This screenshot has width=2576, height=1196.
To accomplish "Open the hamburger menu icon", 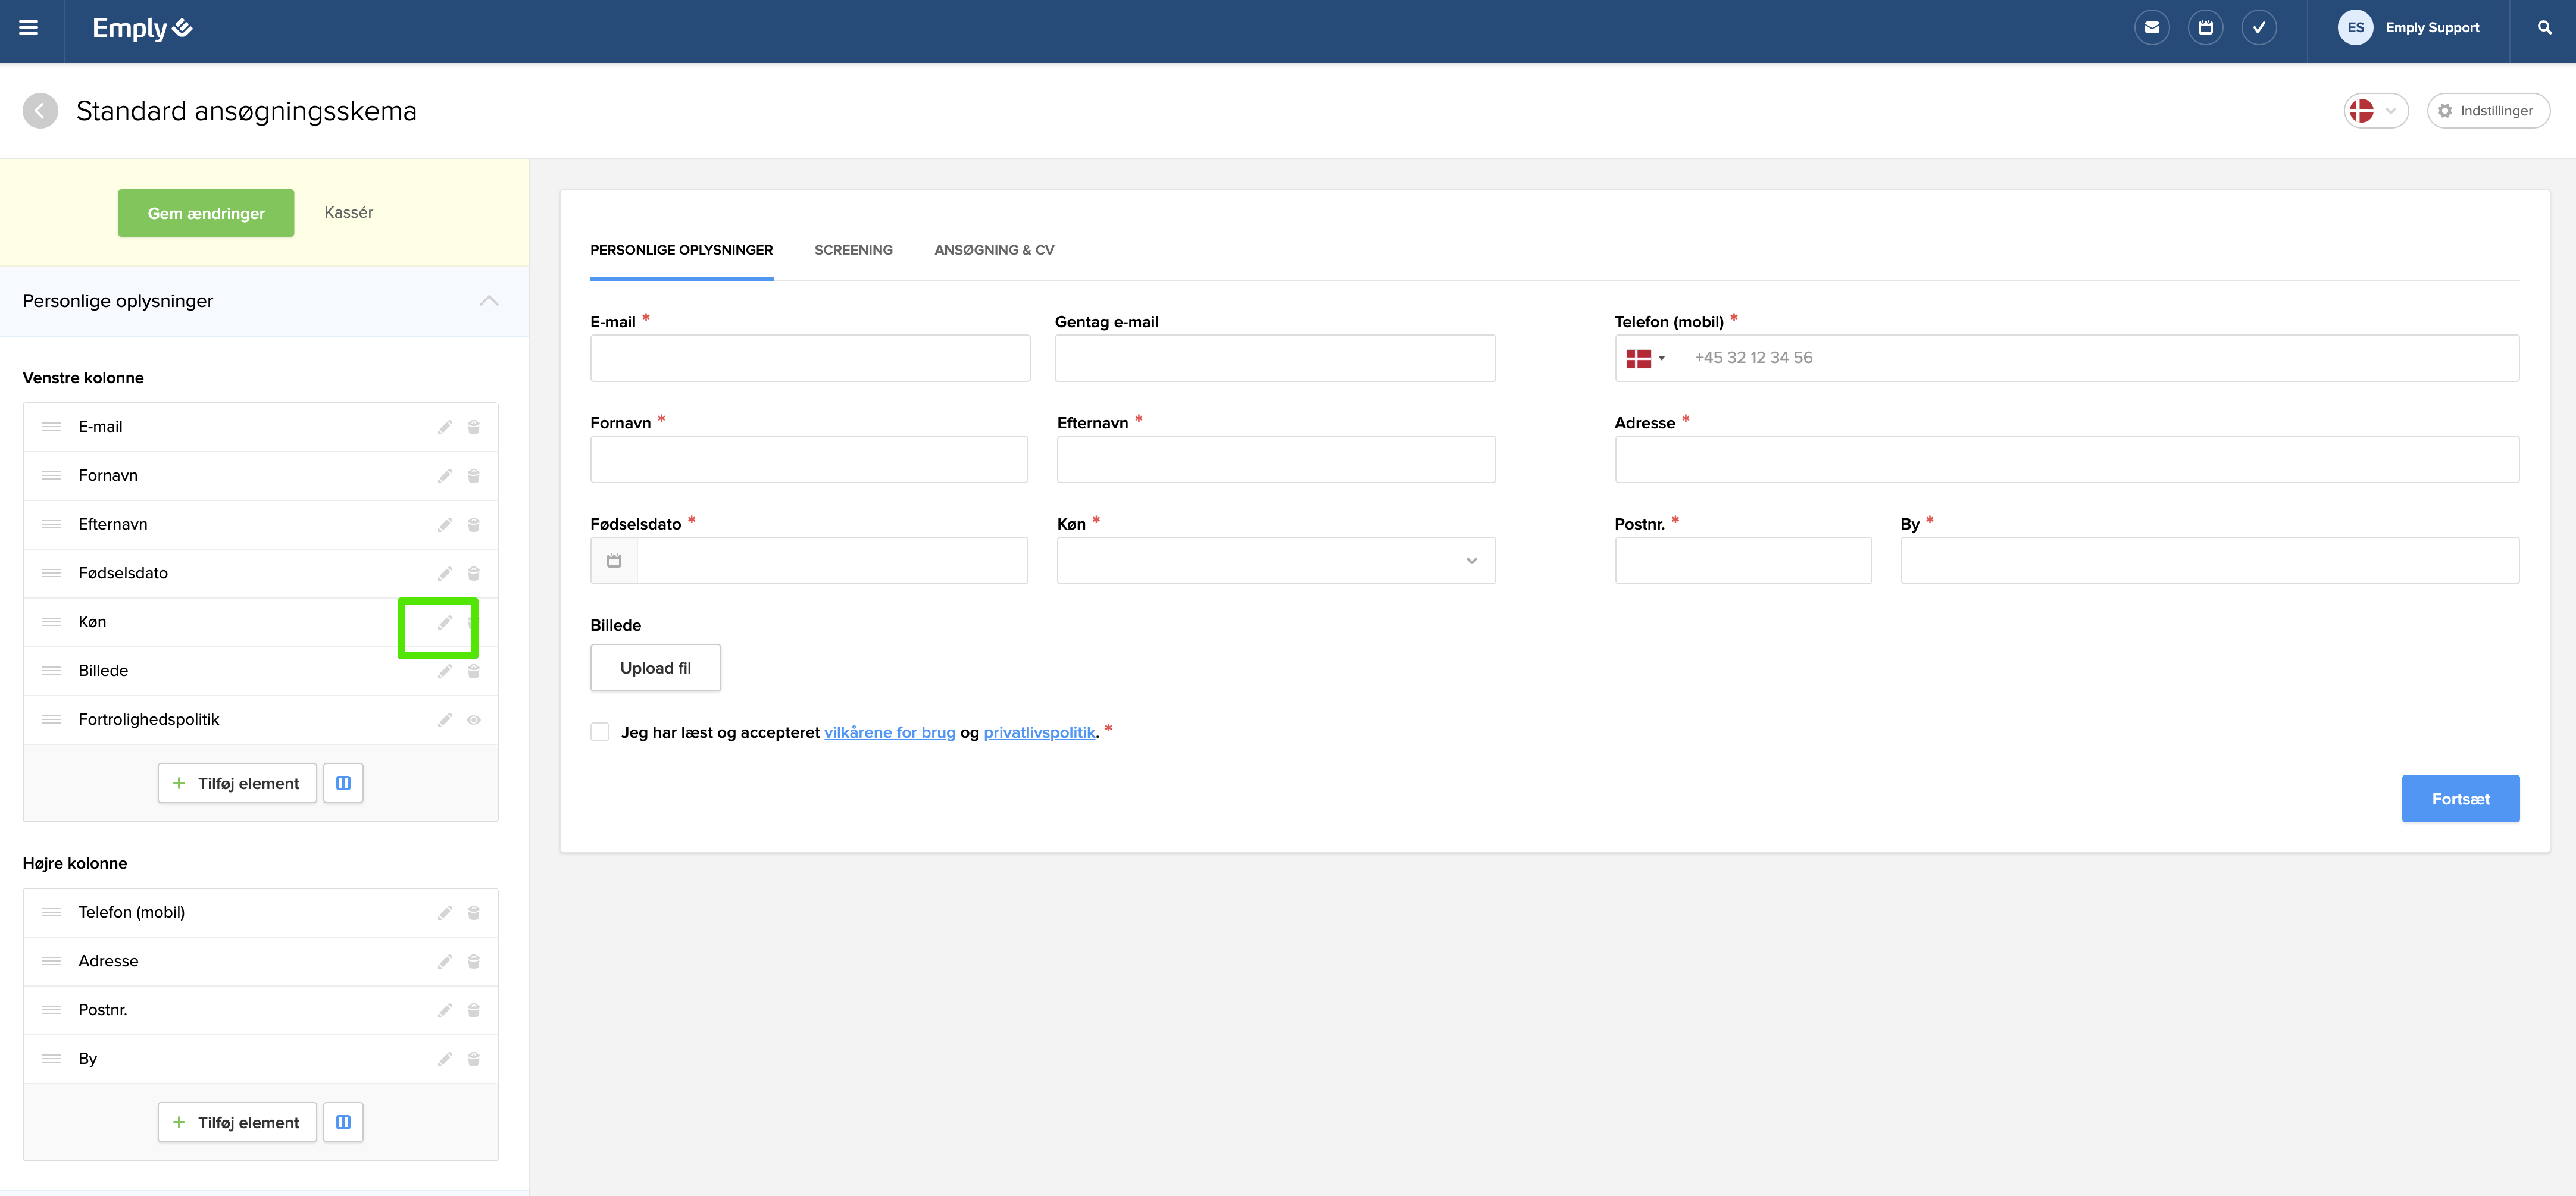I will pos(29,28).
